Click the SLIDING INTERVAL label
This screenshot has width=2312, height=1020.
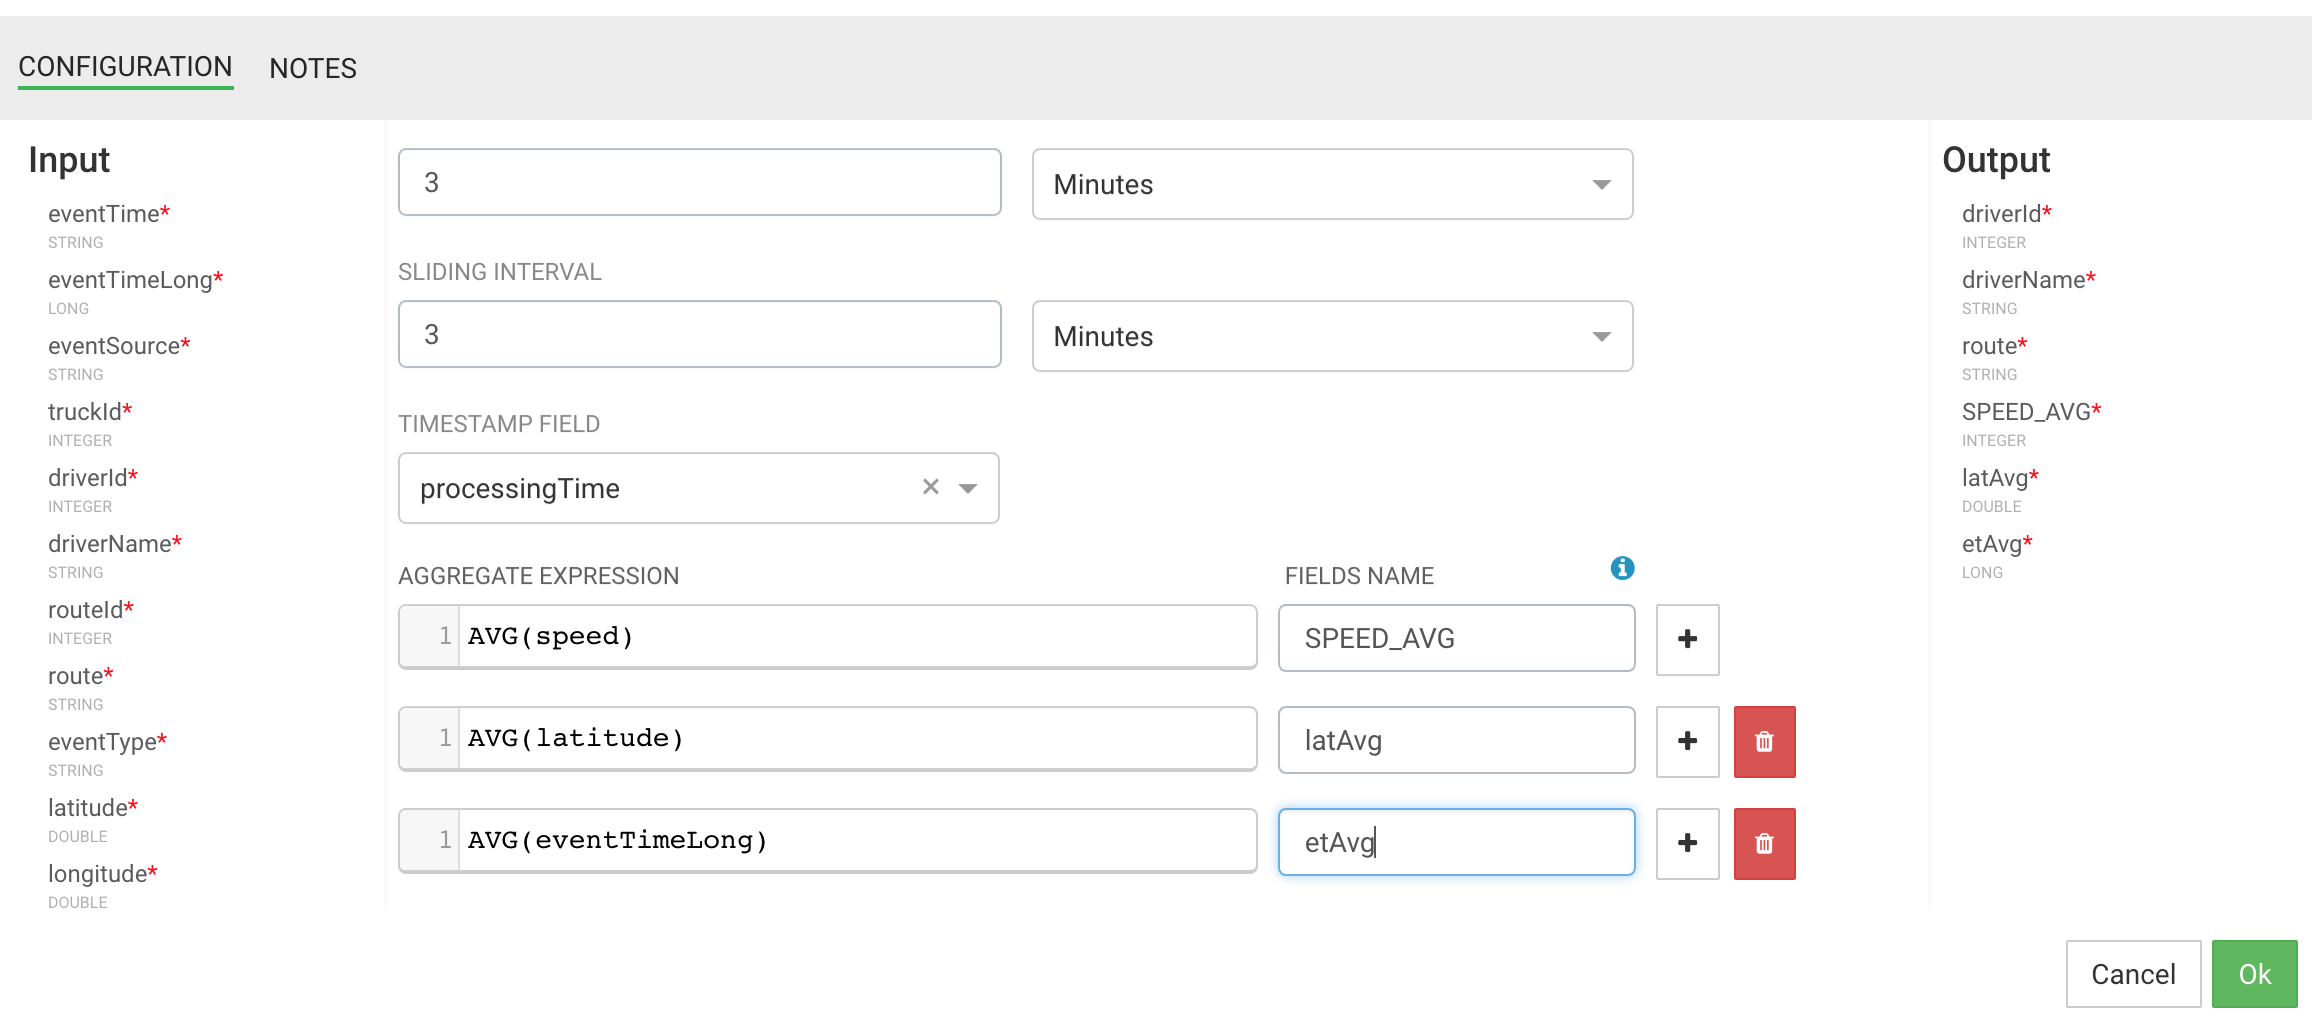tap(500, 272)
